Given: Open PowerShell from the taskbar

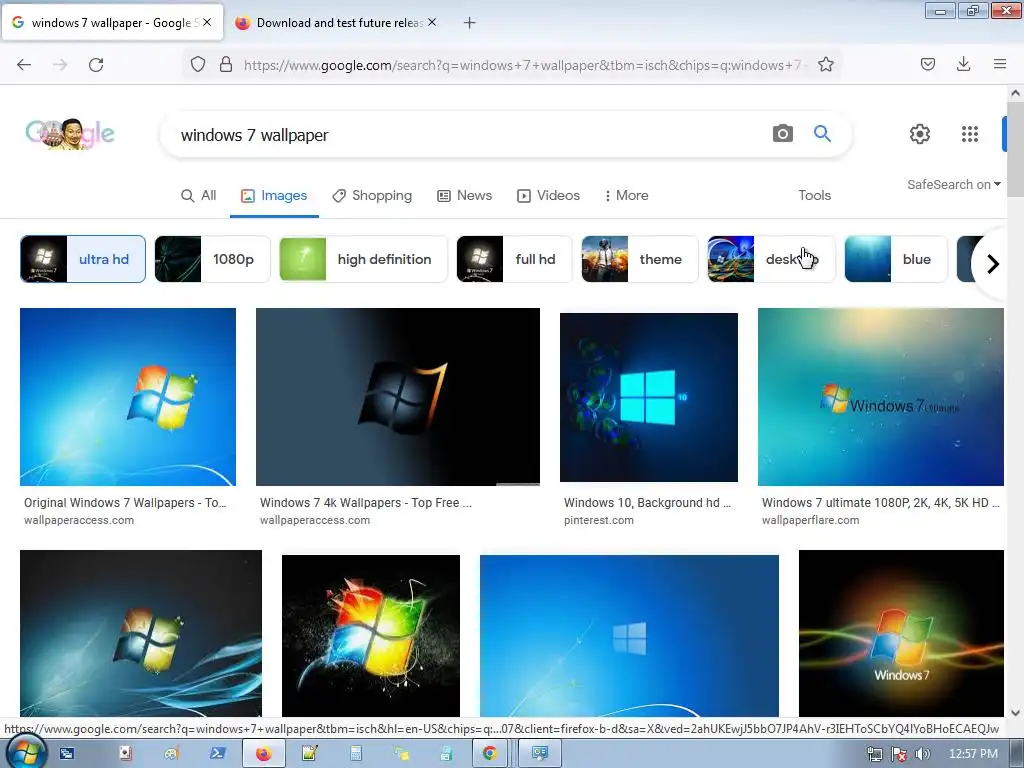Looking at the screenshot, I should click(x=217, y=754).
